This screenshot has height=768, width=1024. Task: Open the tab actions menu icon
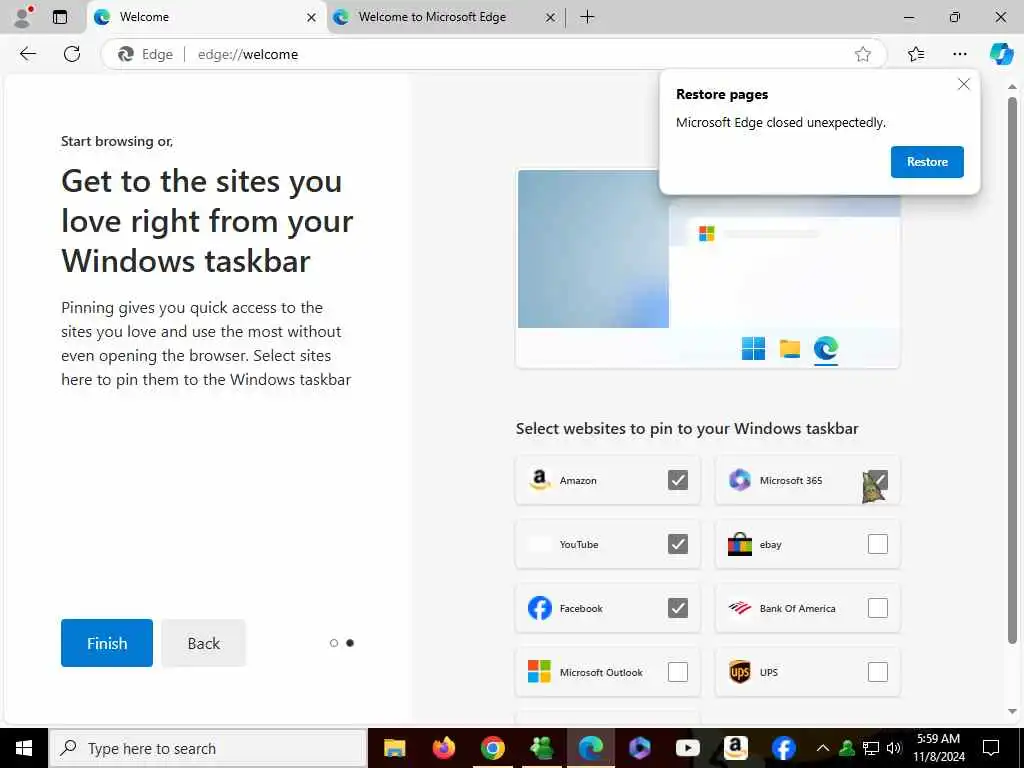(60, 17)
